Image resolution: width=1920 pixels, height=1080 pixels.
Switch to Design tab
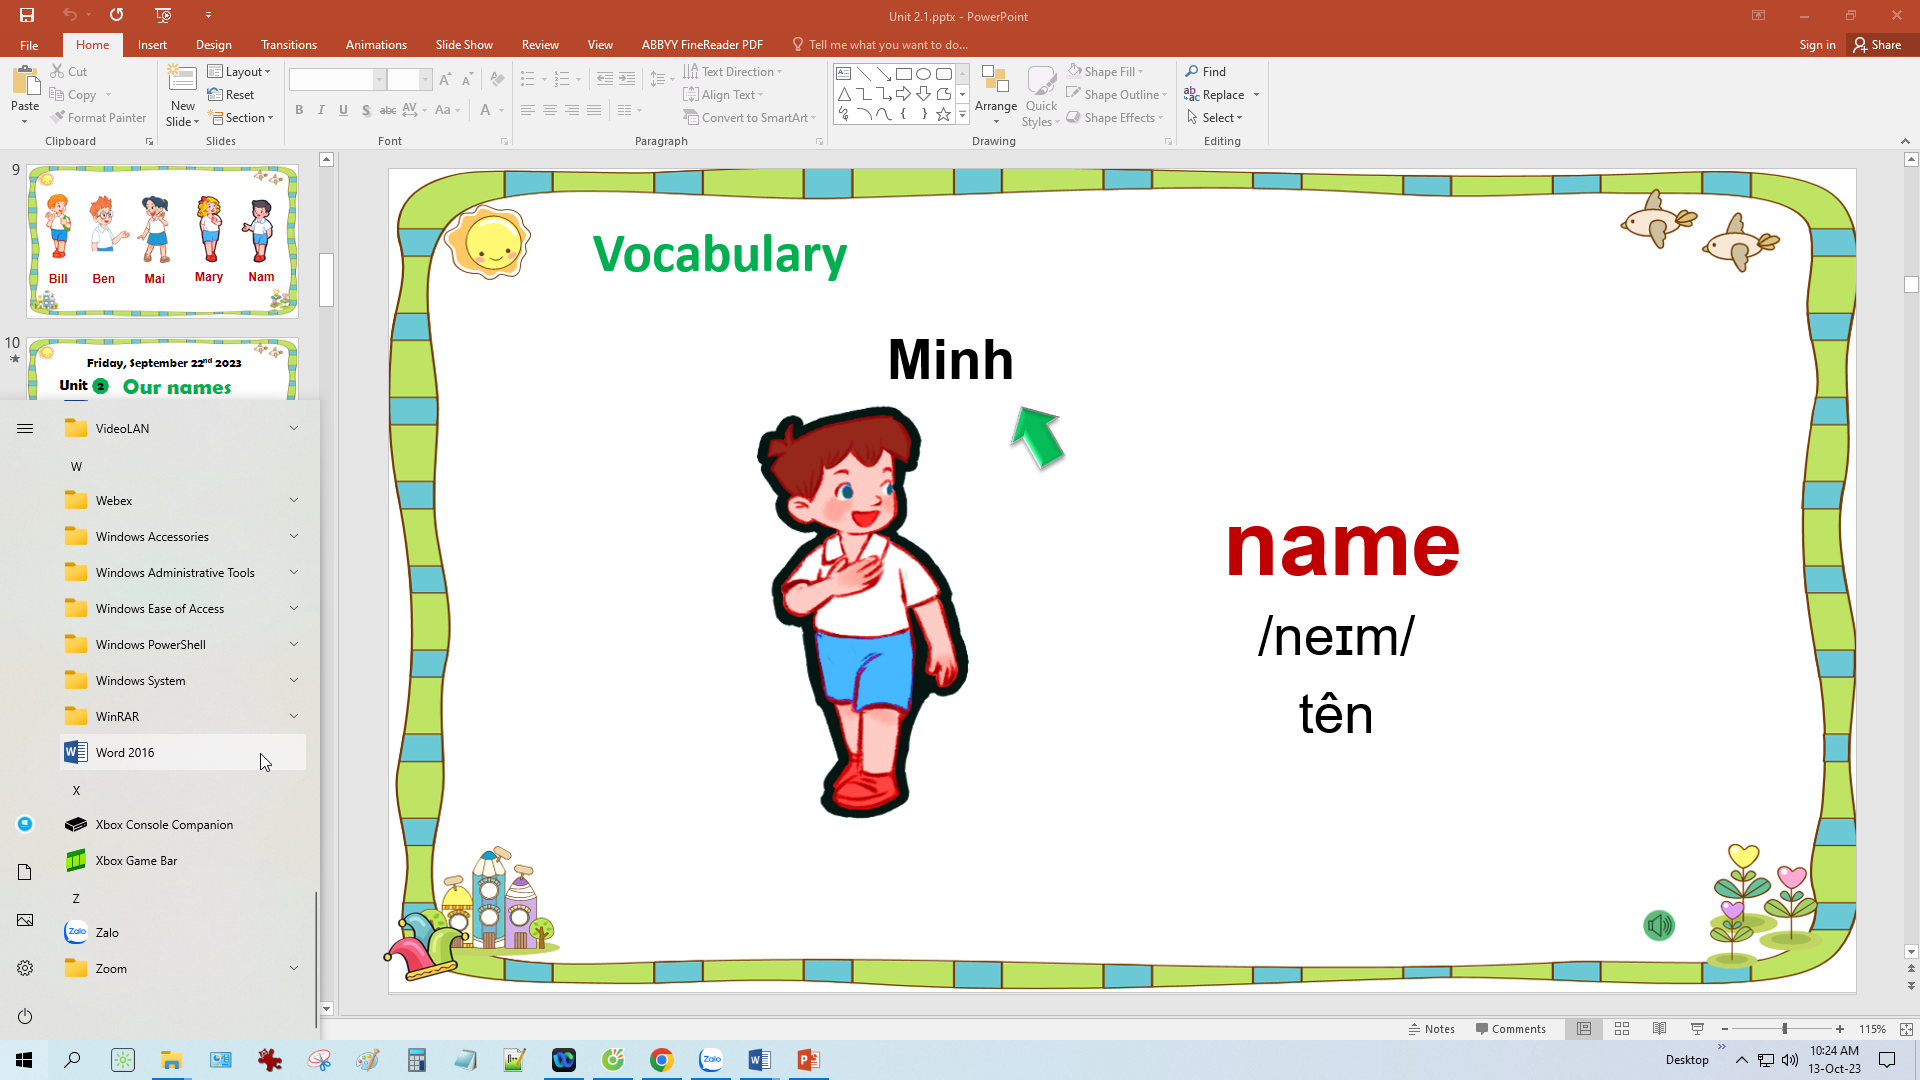tap(213, 45)
